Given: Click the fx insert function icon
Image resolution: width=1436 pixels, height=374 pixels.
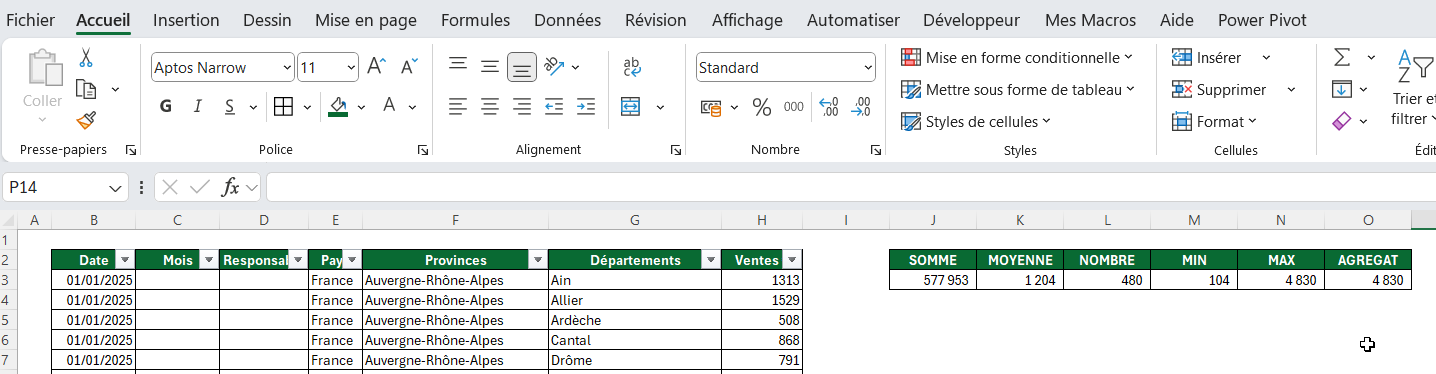Looking at the screenshot, I should tap(231, 187).
